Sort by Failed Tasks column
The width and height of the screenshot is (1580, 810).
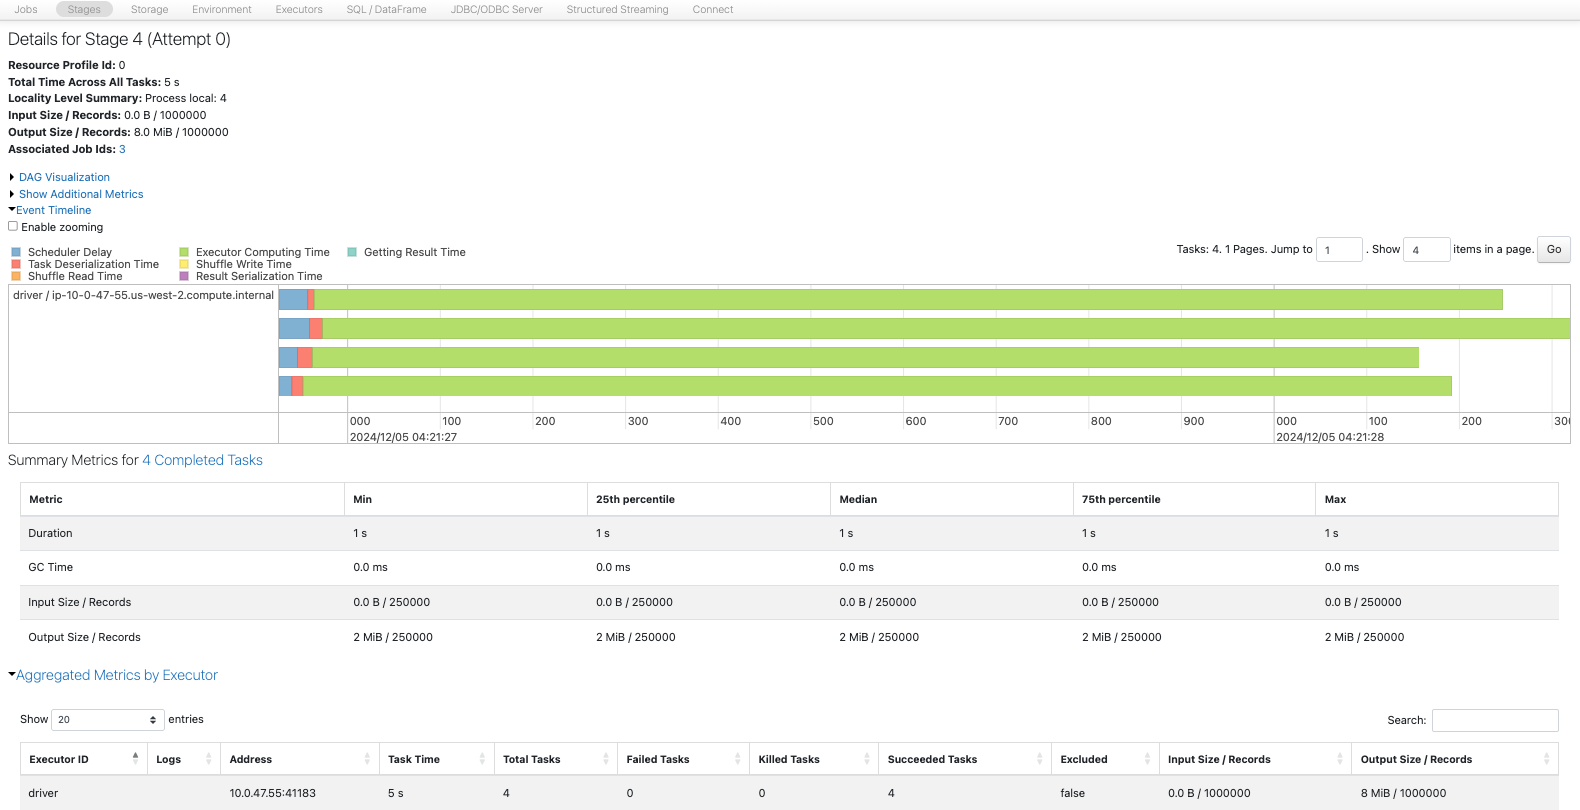click(x=684, y=759)
